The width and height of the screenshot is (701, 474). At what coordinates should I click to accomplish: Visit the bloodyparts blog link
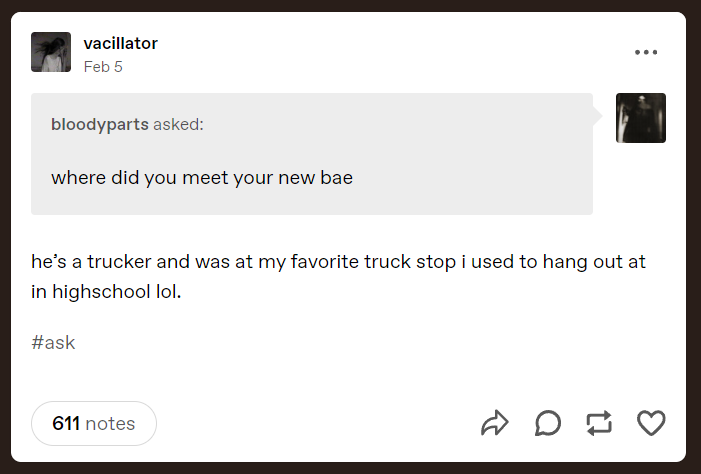pos(99,125)
